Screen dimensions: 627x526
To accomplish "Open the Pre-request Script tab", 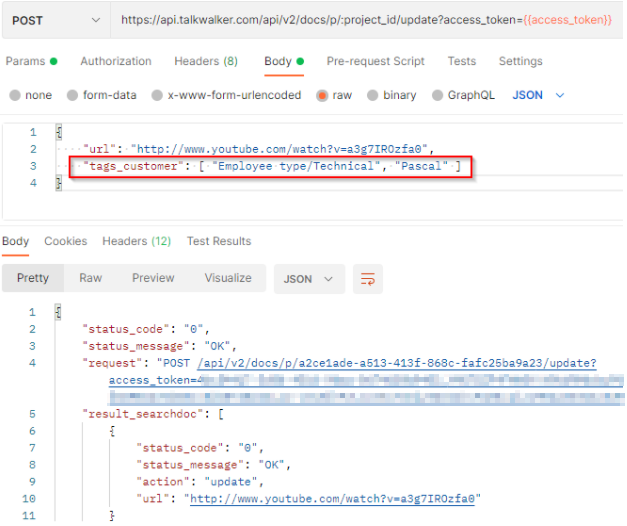I will point(375,61).
